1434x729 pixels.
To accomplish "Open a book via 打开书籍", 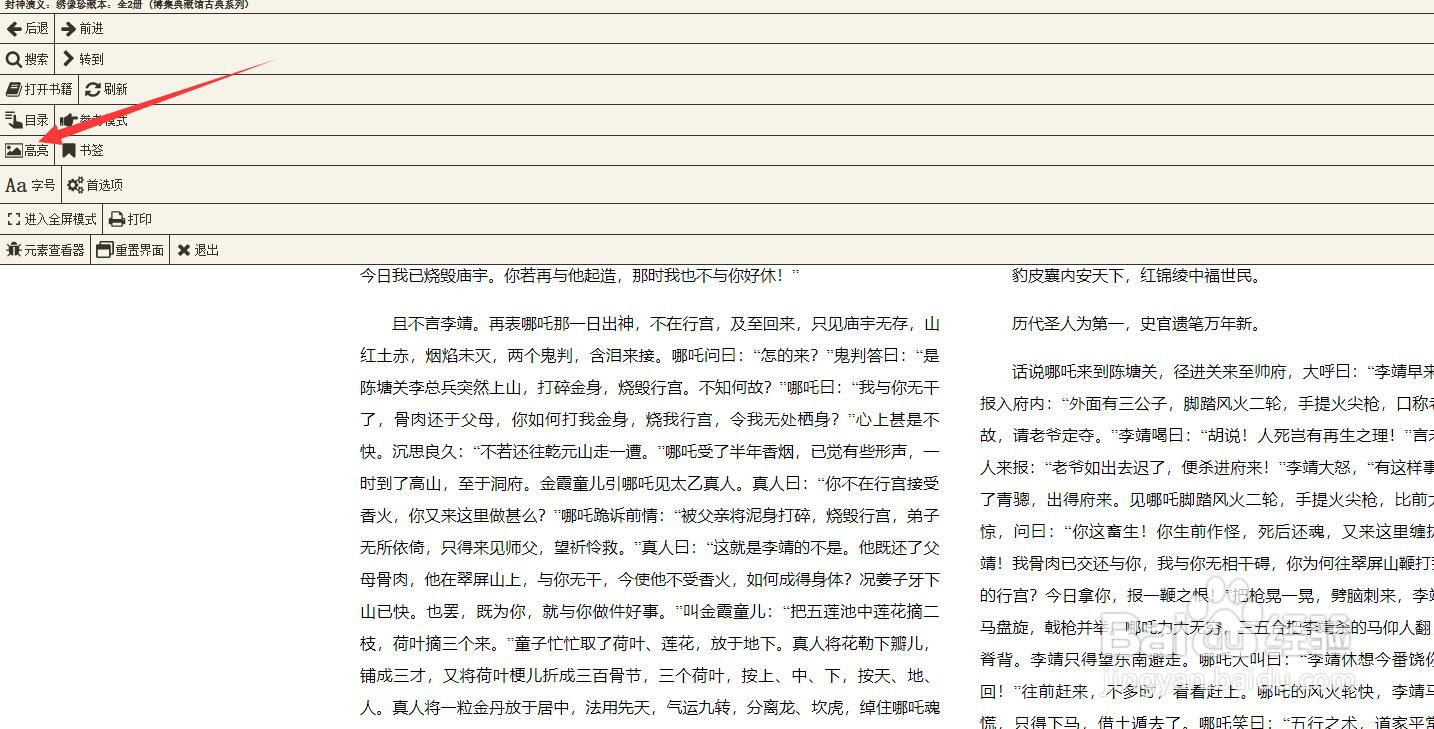I will pyautogui.click(x=39, y=89).
